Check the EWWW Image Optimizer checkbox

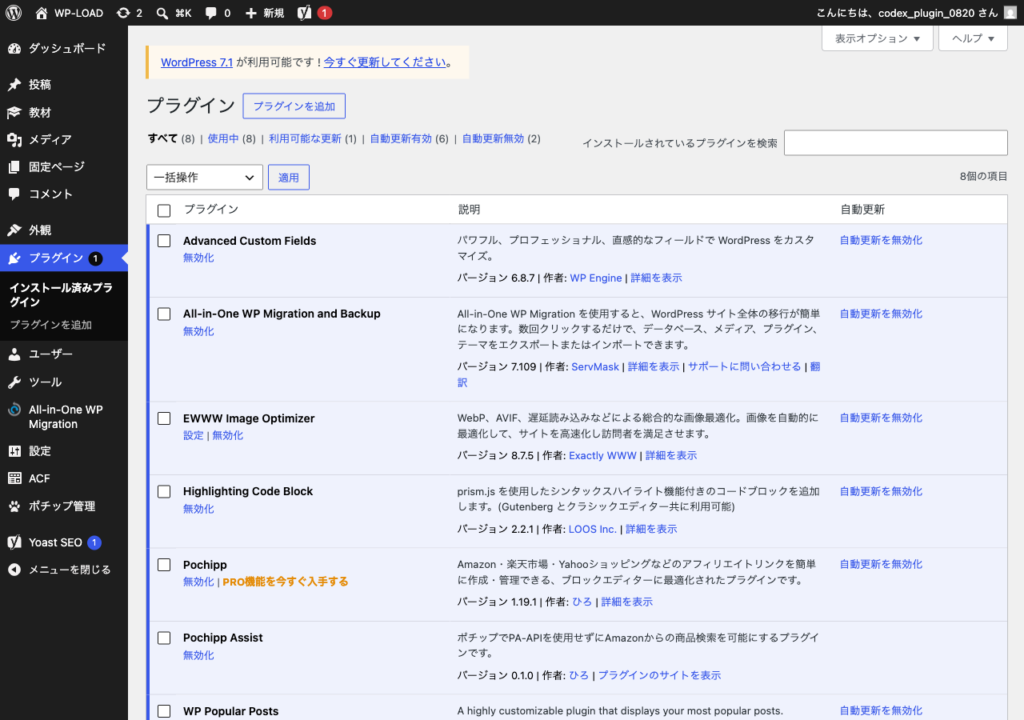[x=164, y=418]
